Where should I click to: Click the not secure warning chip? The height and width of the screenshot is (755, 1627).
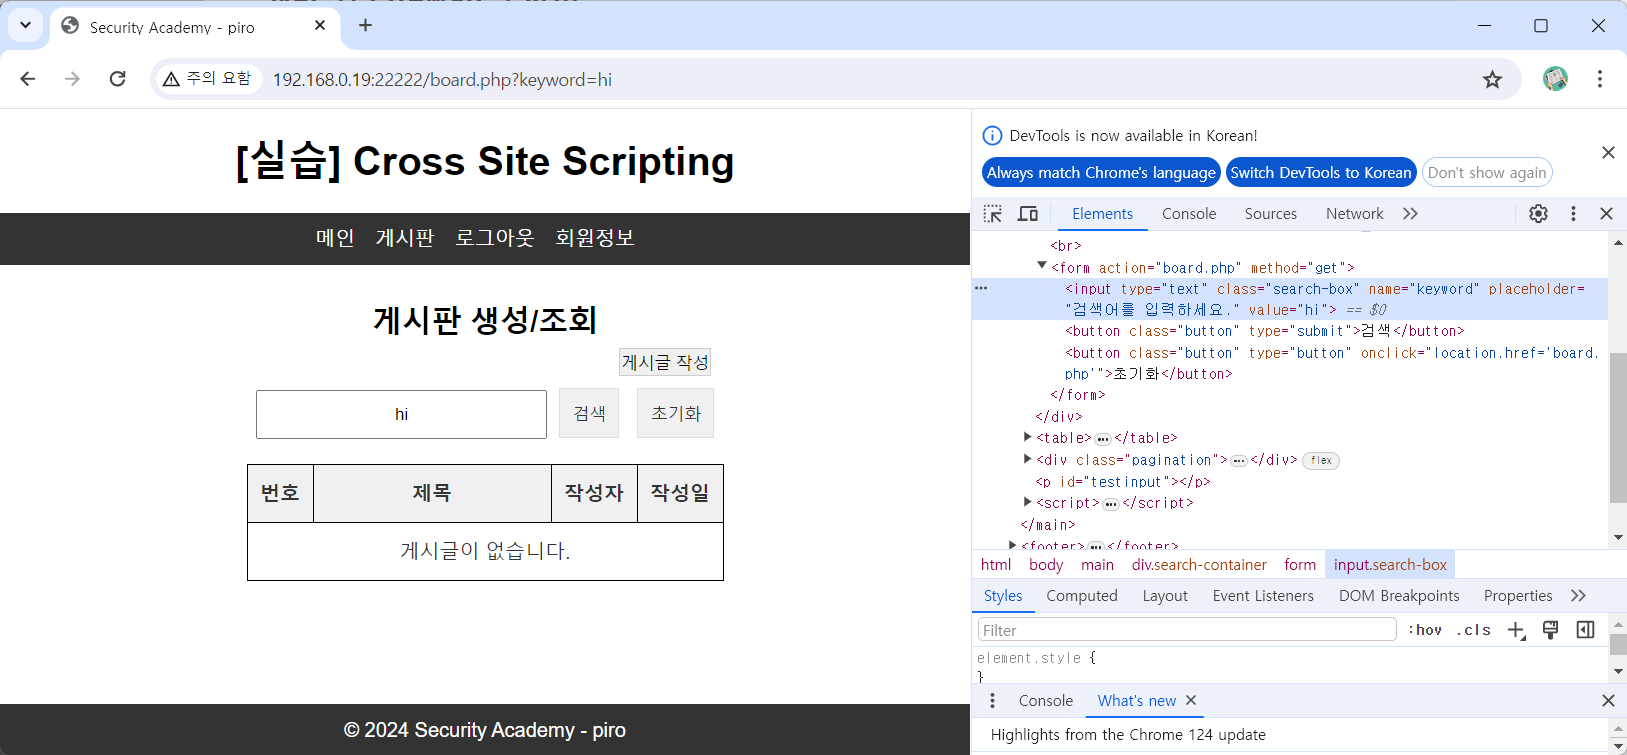207,79
